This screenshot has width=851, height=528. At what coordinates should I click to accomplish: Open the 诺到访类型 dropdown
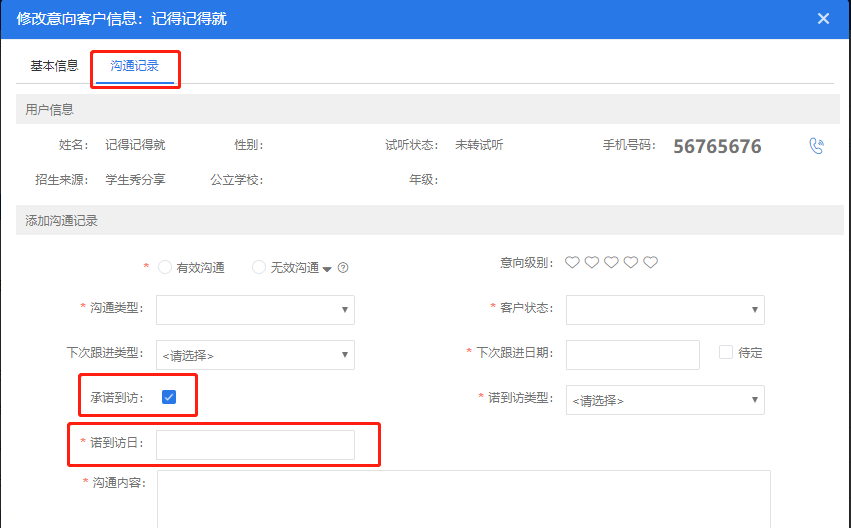(x=665, y=400)
